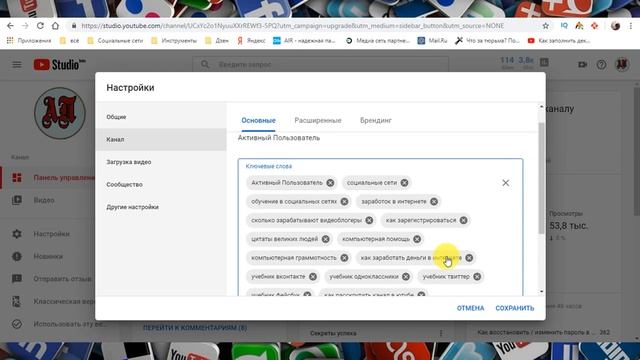Open Настройки gear in Studio sidebar
Screen dimensions: 640x360
[x=48, y=234]
